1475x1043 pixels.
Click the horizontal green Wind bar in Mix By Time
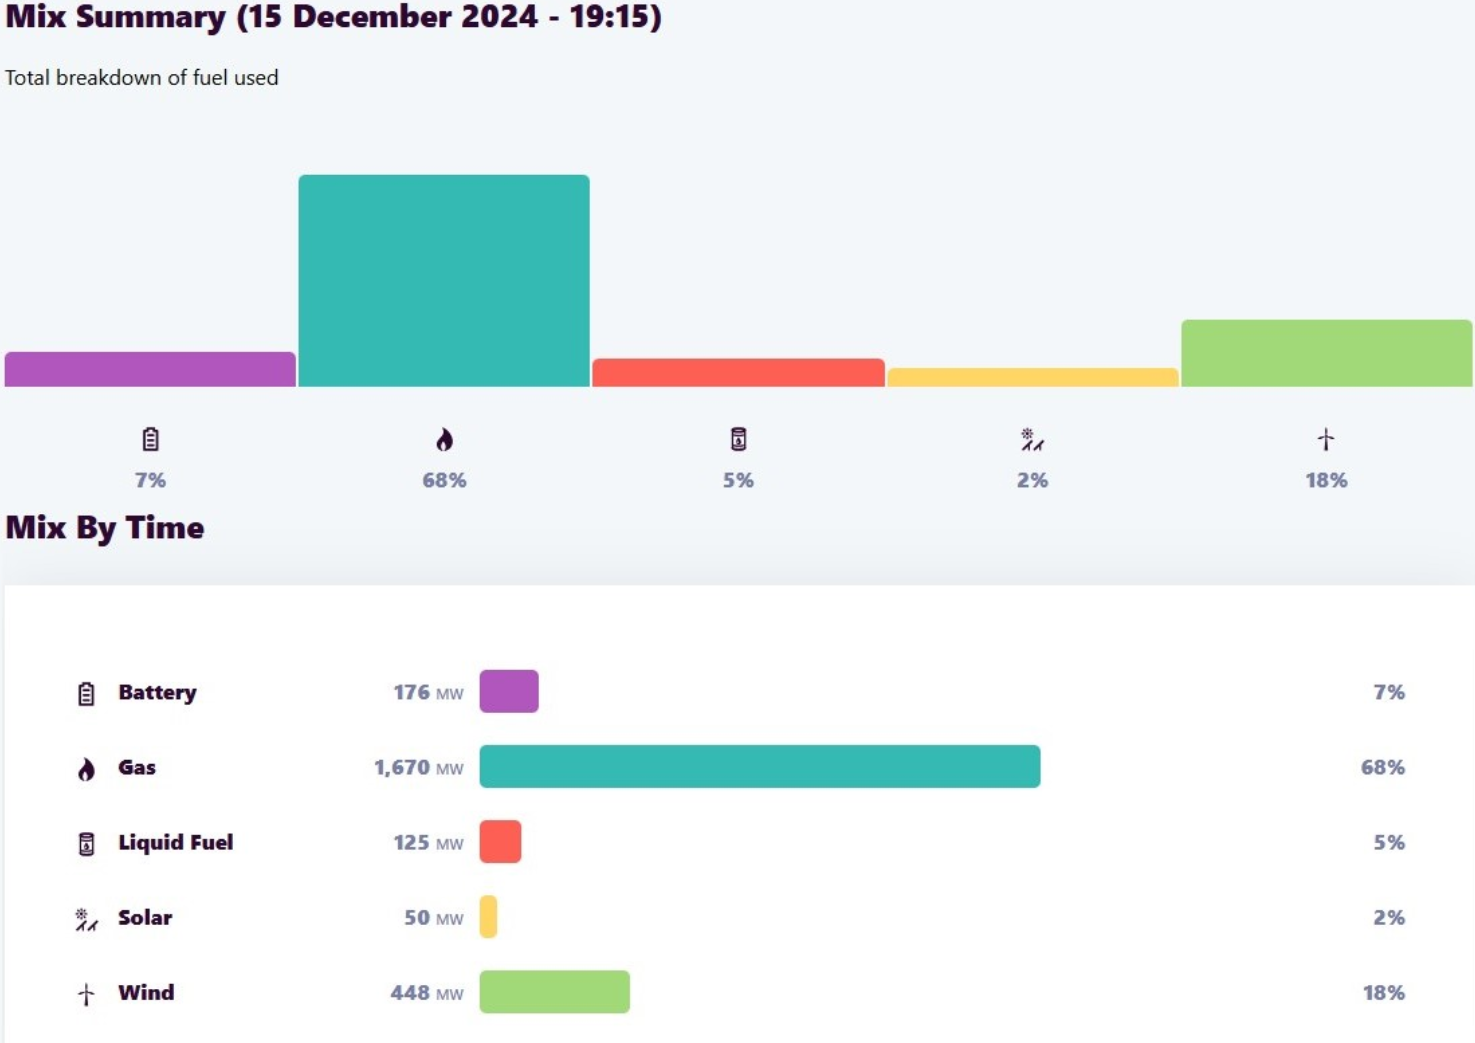[554, 991]
